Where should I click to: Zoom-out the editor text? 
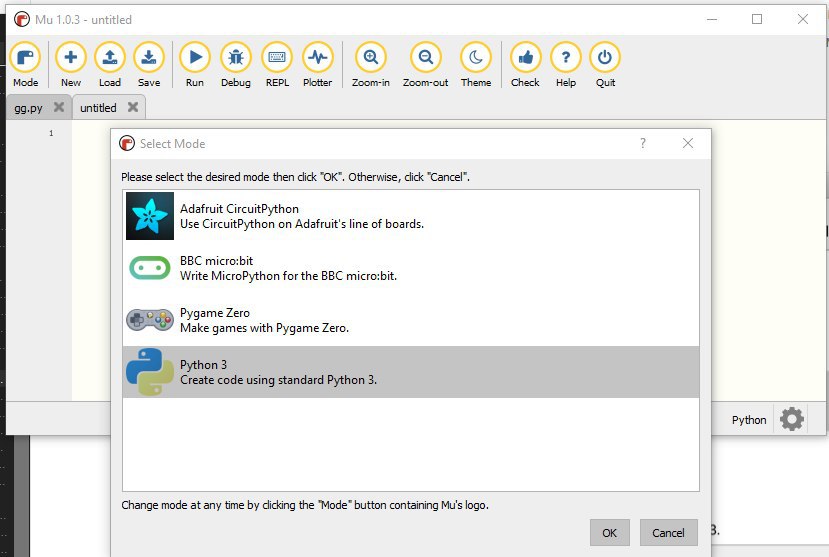(x=426, y=64)
